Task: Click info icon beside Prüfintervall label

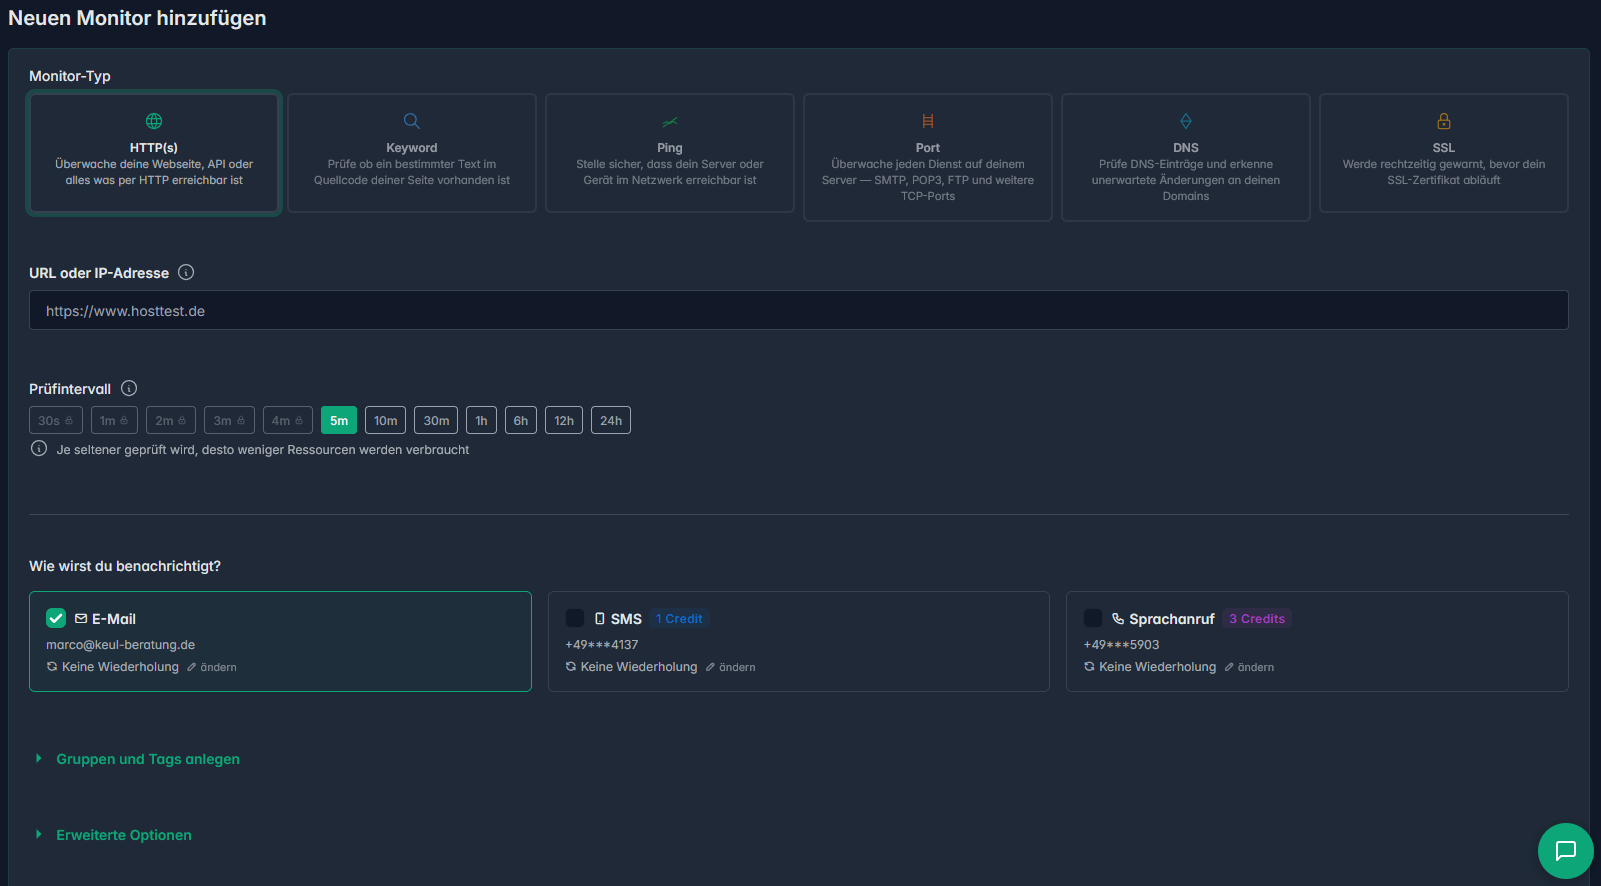Action: [129, 388]
